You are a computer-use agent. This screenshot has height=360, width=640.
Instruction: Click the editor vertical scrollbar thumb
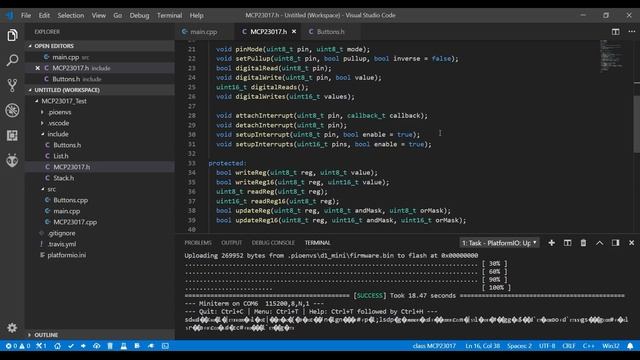(637, 124)
